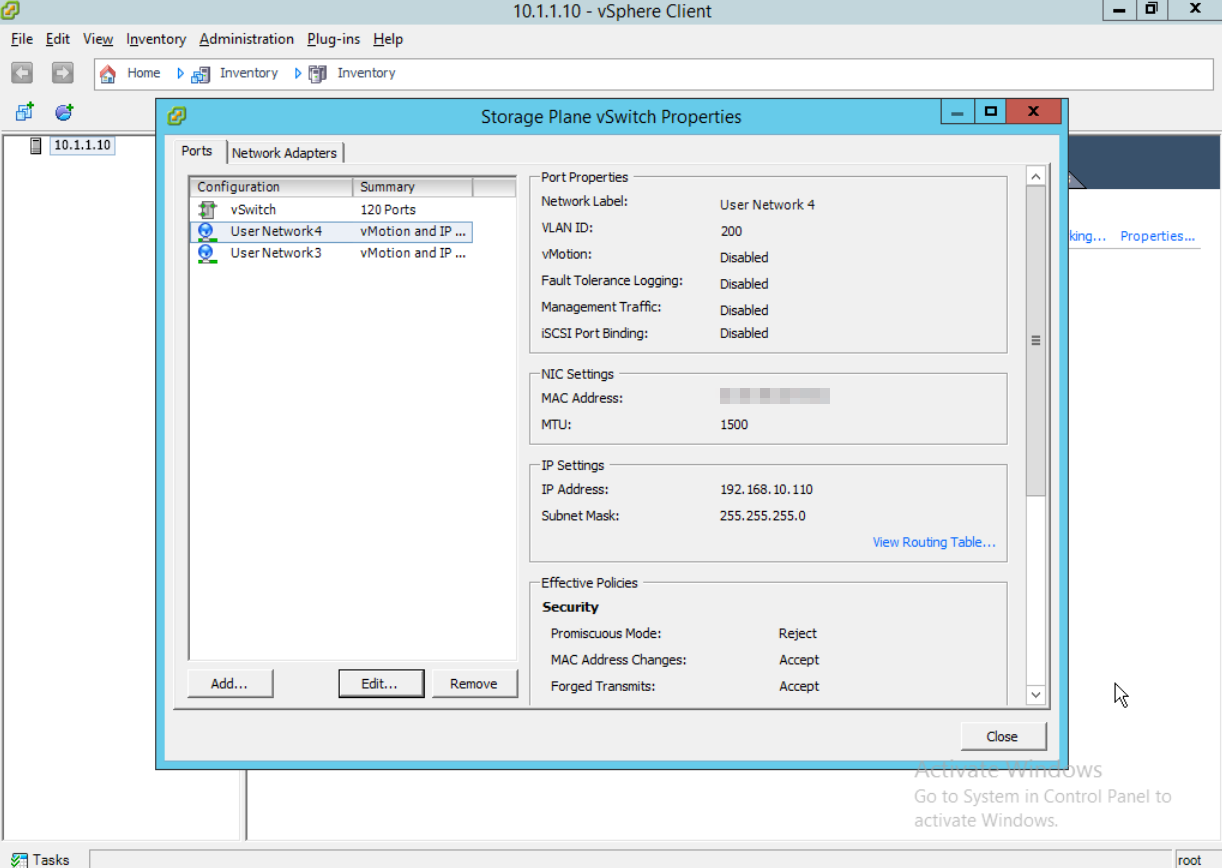
Task: Click the Properties link on the right
Action: tap(1157, 235)
